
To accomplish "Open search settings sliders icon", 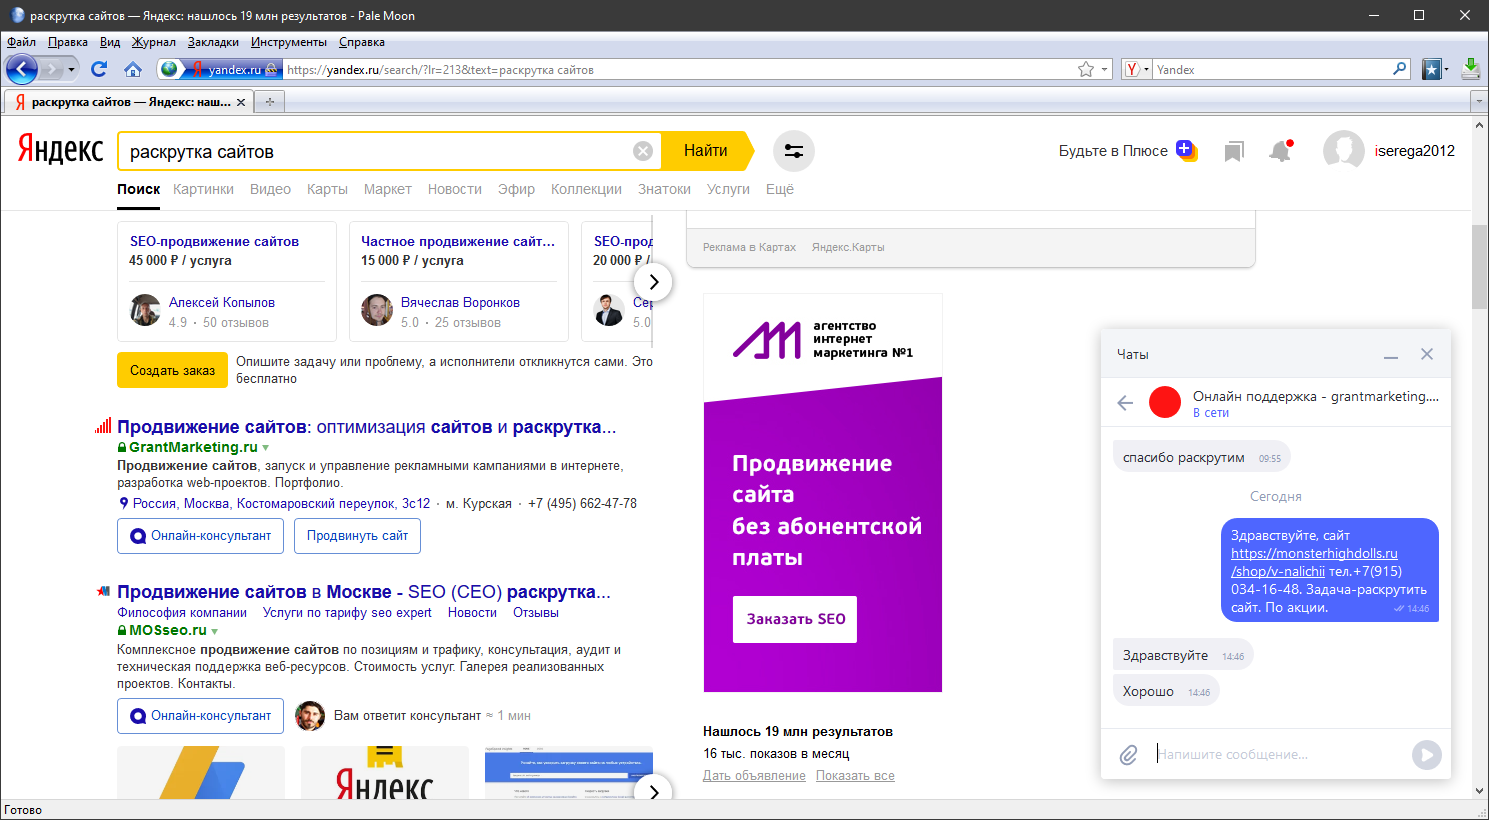I will (794, 151).
